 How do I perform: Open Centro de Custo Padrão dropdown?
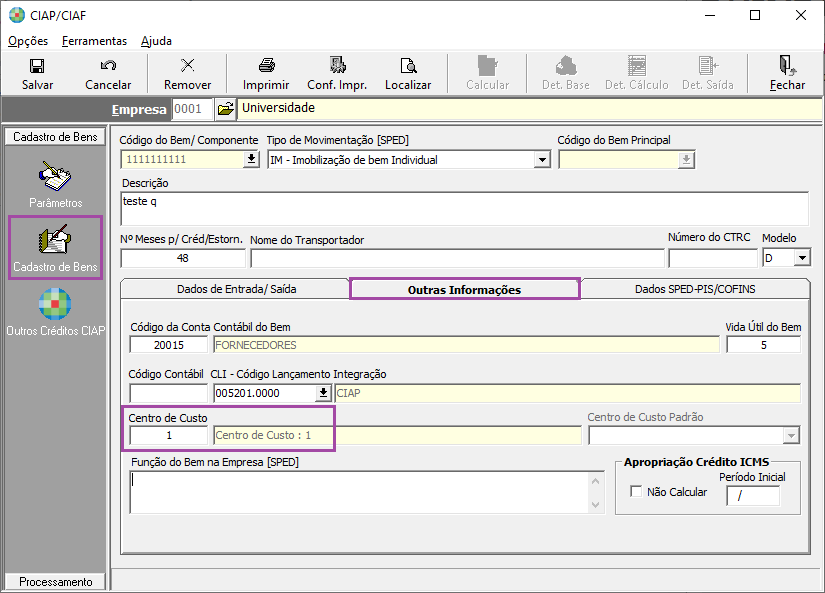(x=791, y=436)
